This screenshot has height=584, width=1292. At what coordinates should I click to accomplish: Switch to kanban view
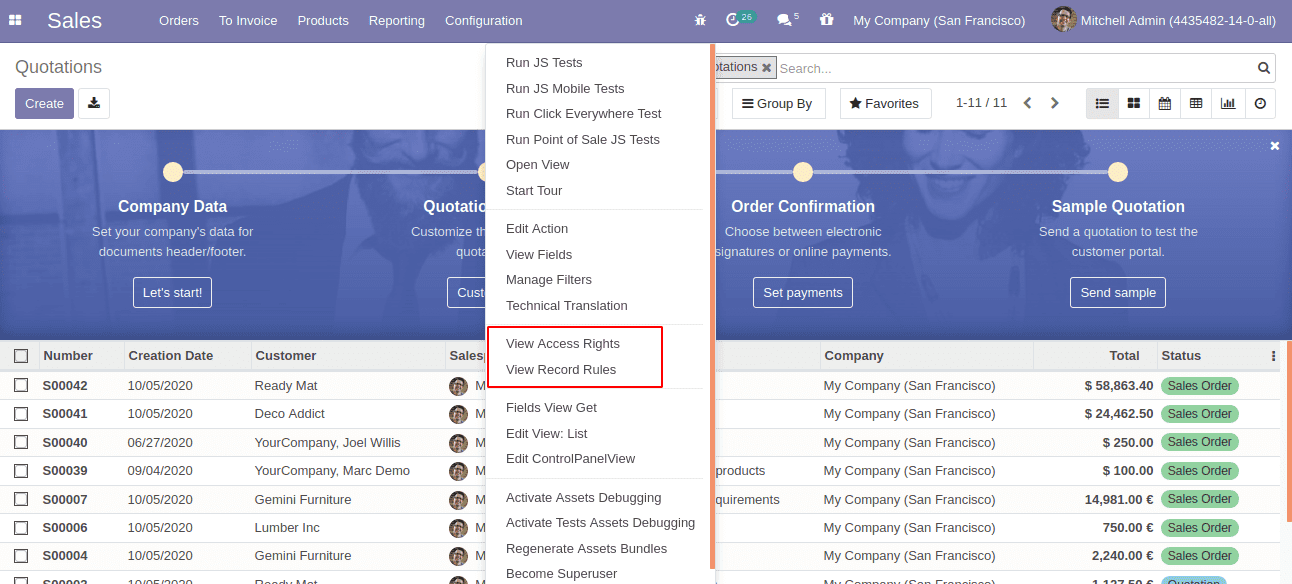tap(1133, 103)
